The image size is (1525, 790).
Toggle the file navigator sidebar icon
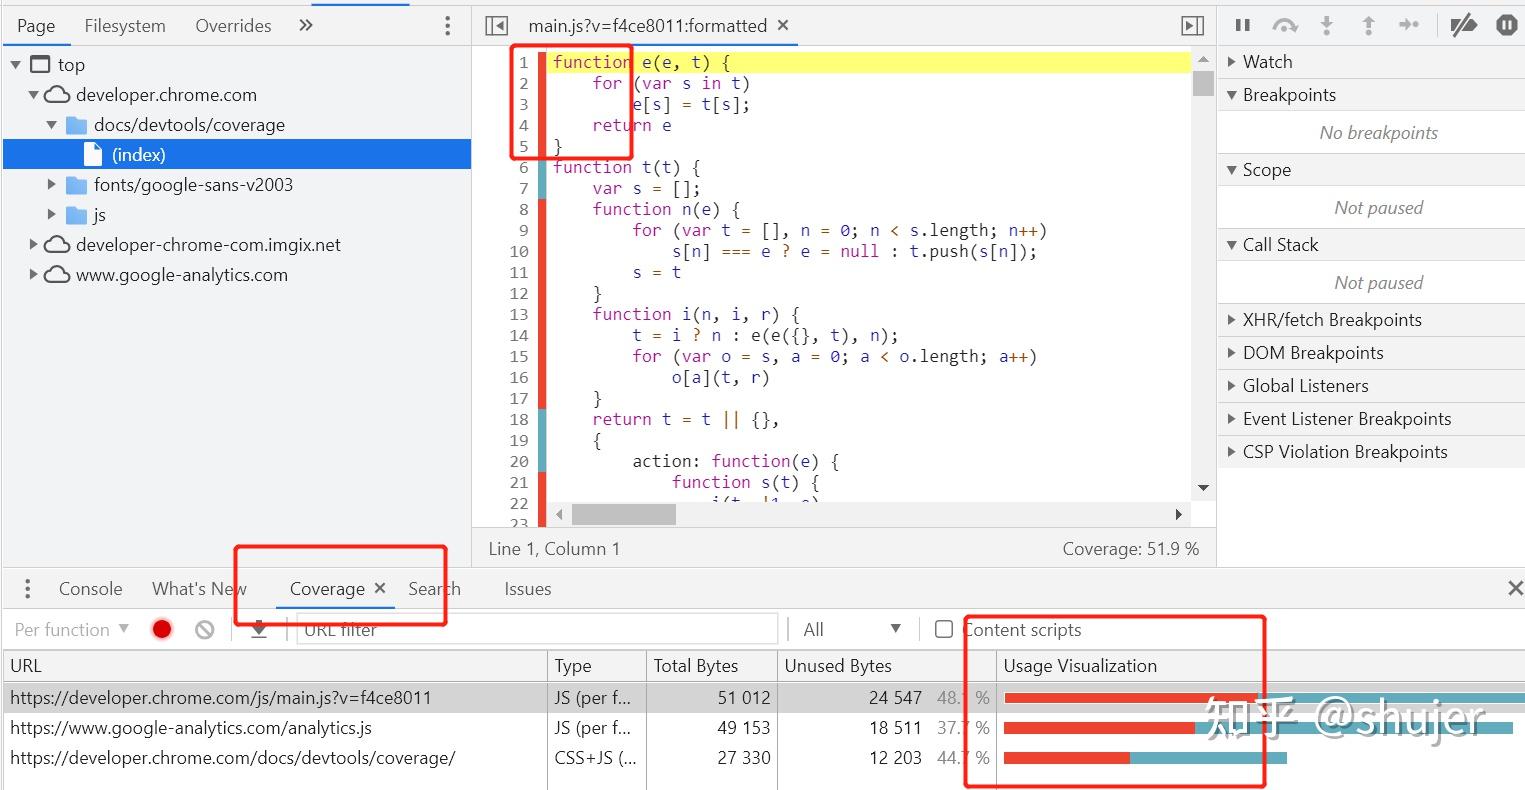[x=496, y=26]
